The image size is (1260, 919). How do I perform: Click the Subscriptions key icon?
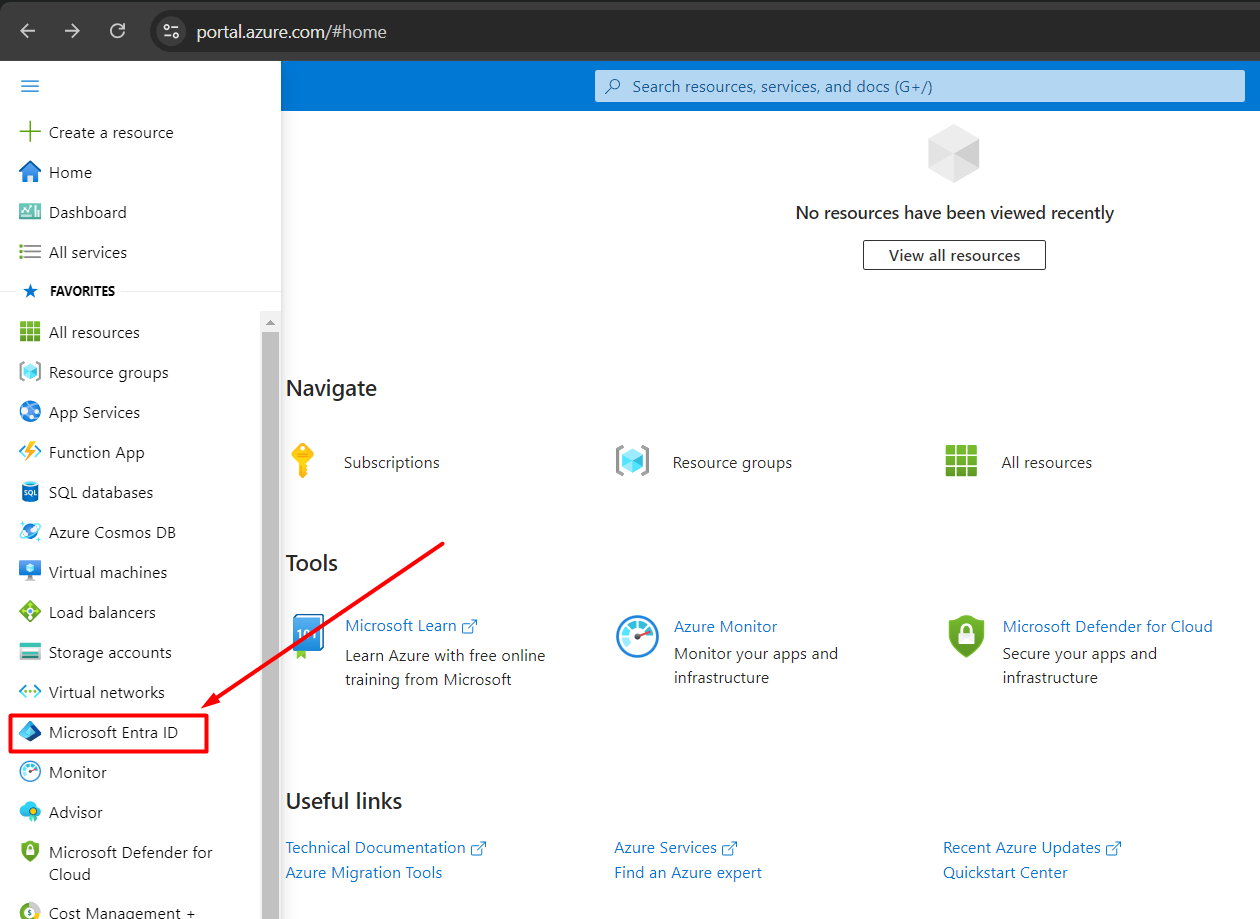302,461
